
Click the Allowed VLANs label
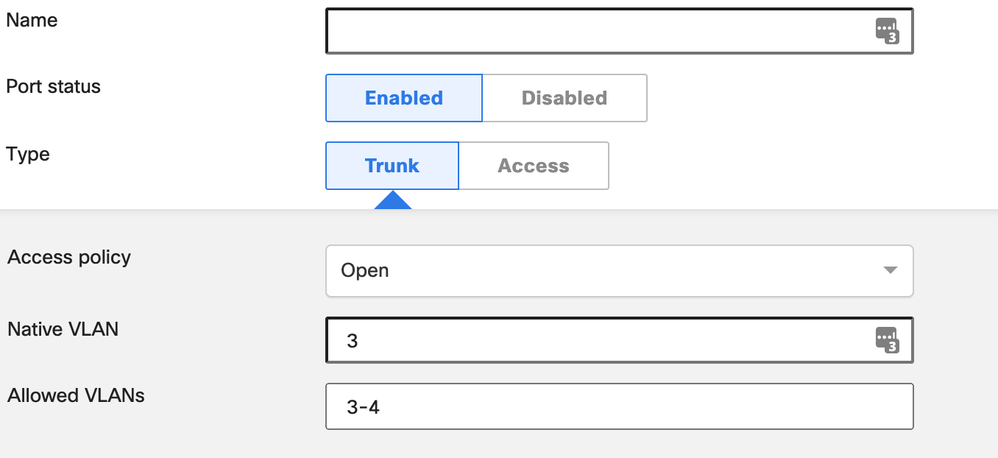[76, 395]
